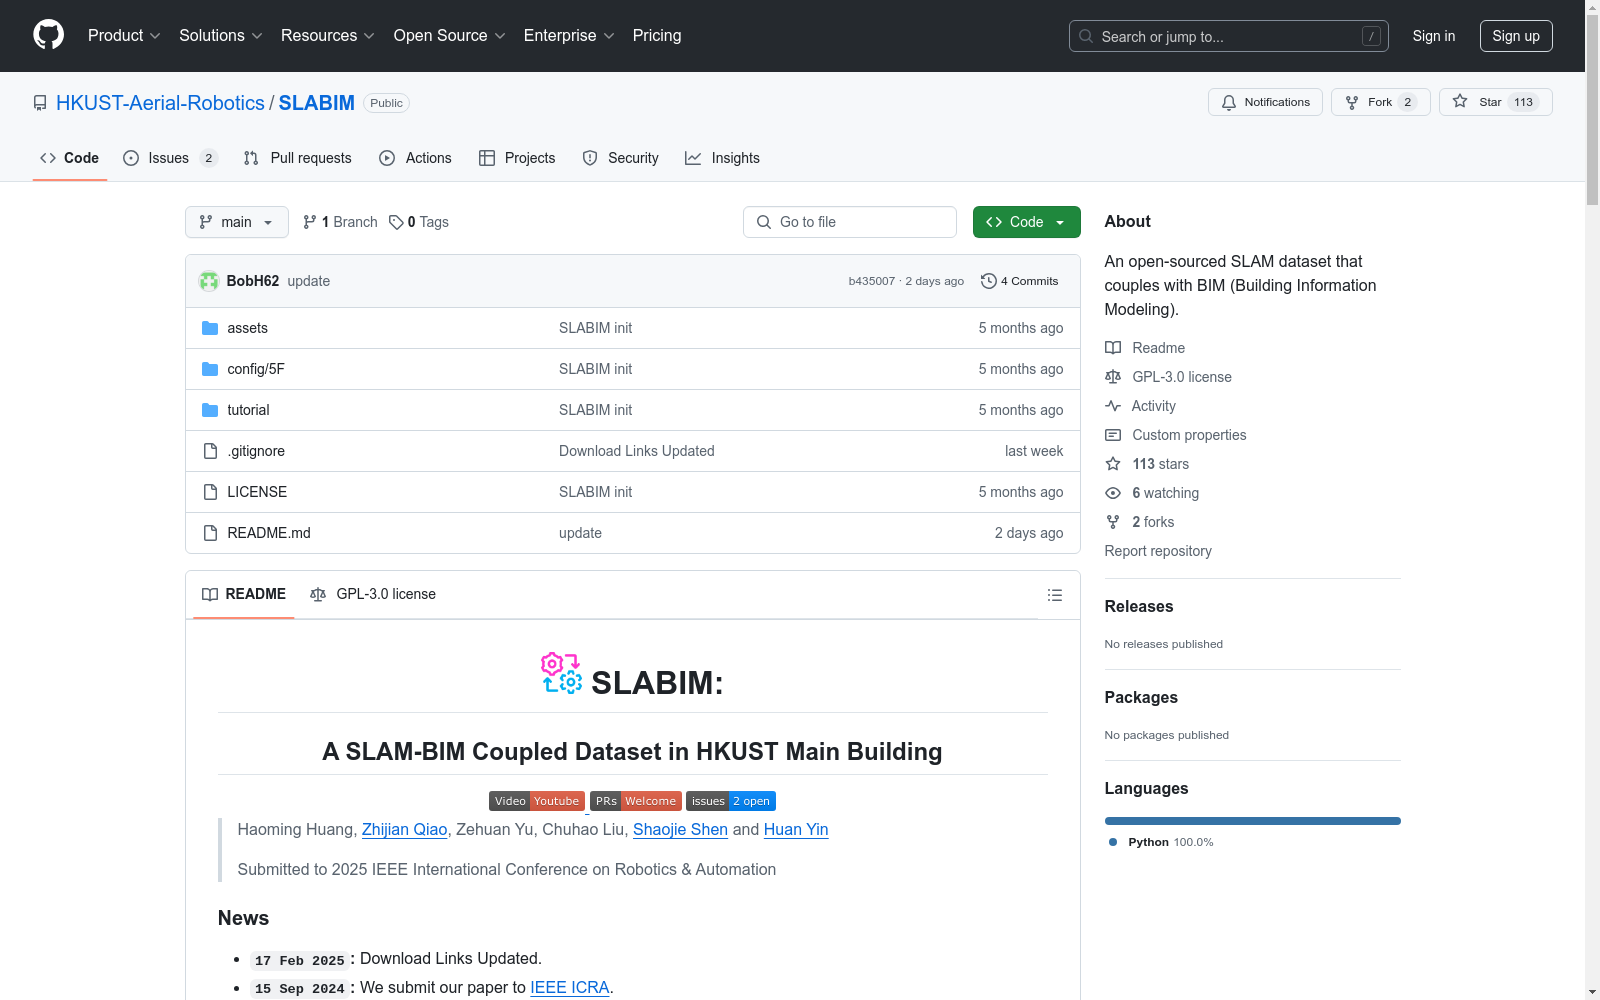
Task: Click the GitHub logo icon
Action: [48, 35]
